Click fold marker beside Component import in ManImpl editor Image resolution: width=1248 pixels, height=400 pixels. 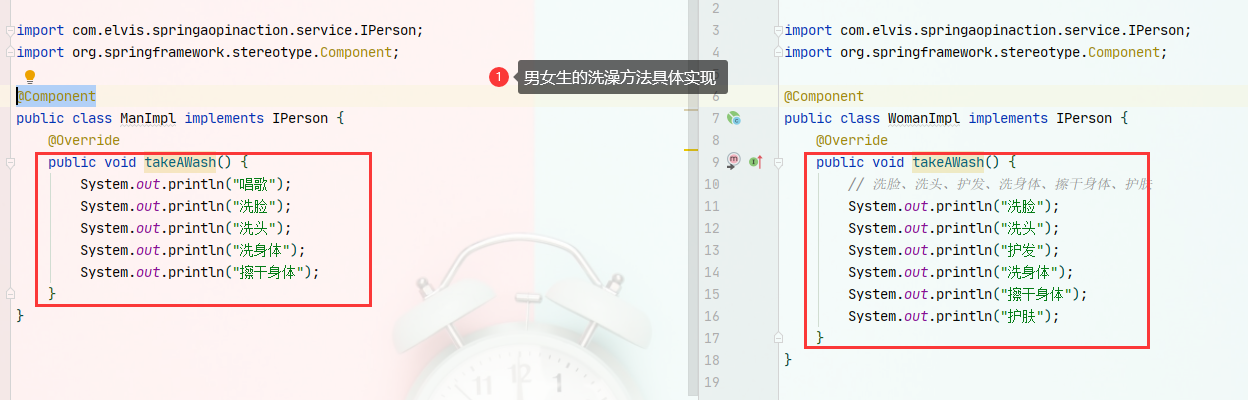click(9, 53)
